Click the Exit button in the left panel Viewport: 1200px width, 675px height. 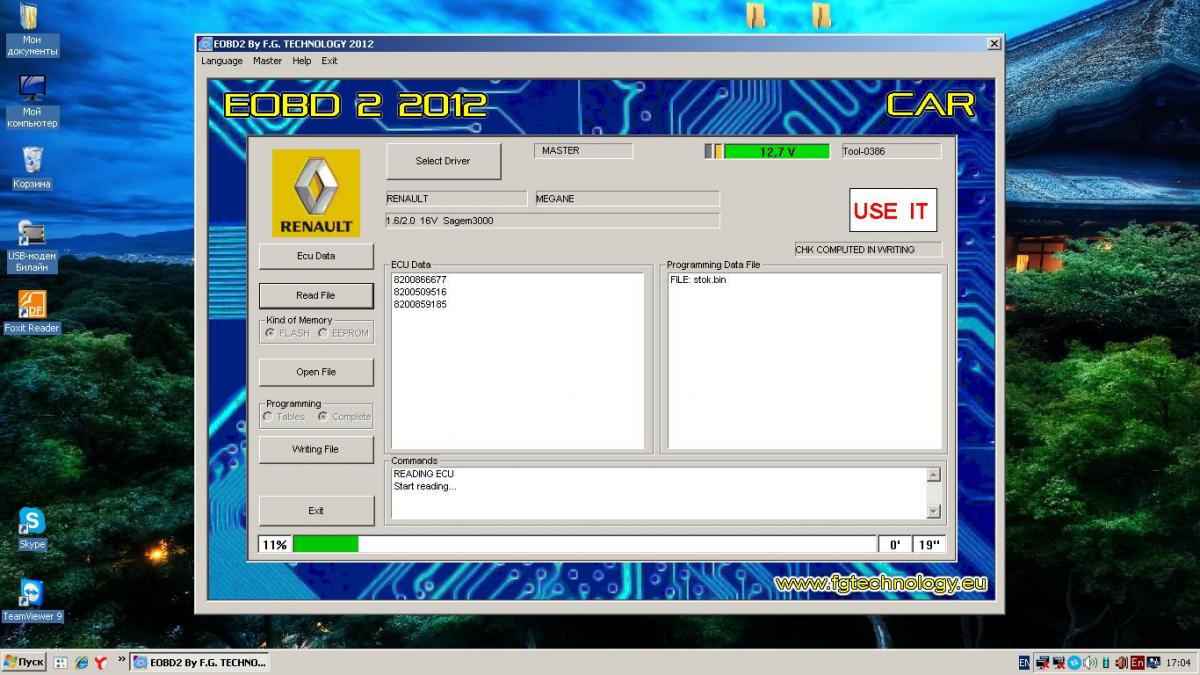tap(316, 511)
